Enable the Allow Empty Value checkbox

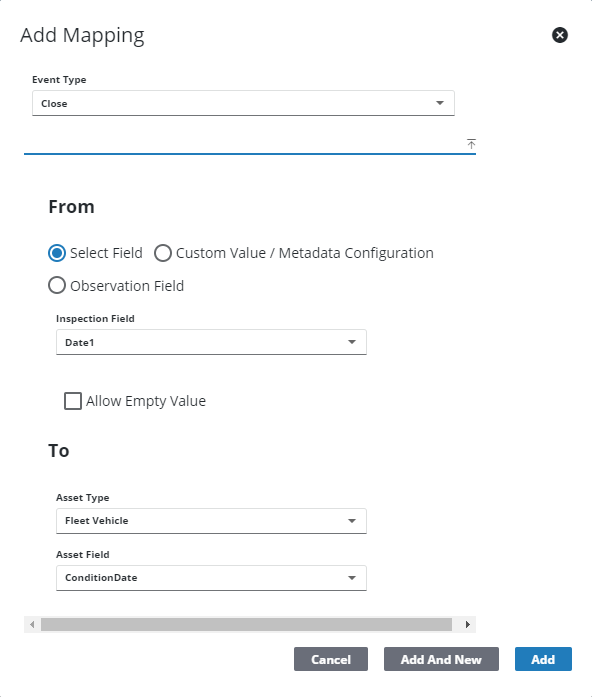click(73, 401)
